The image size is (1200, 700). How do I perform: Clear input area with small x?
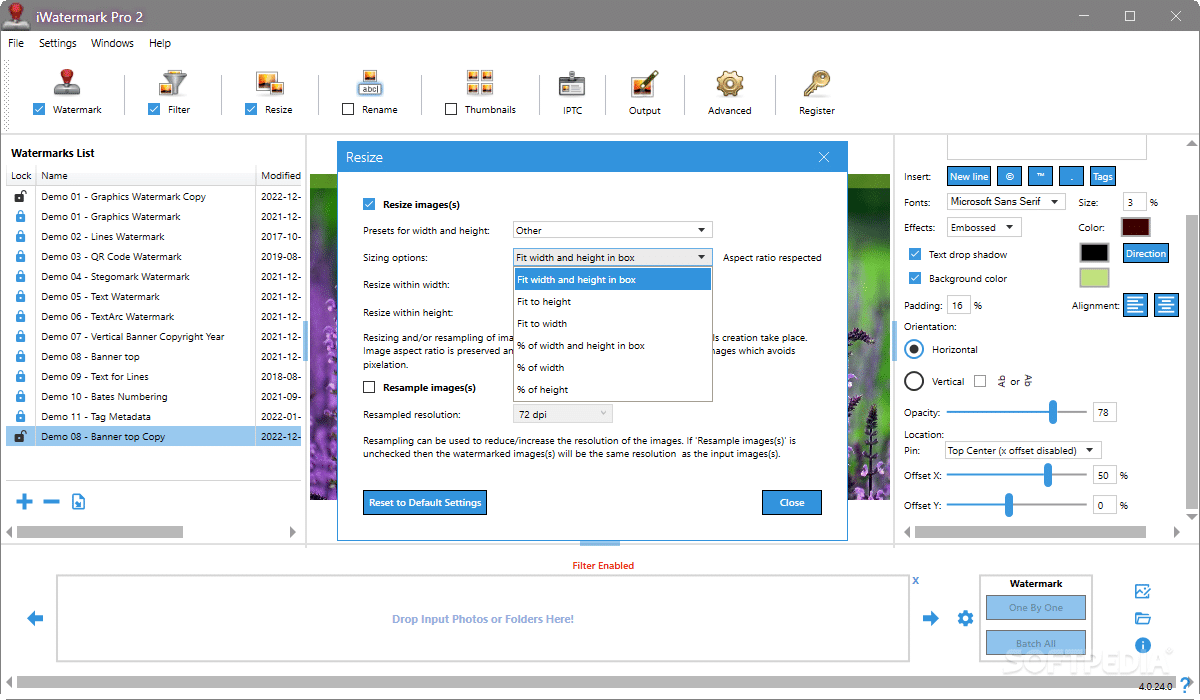click(x=915, y=580)
